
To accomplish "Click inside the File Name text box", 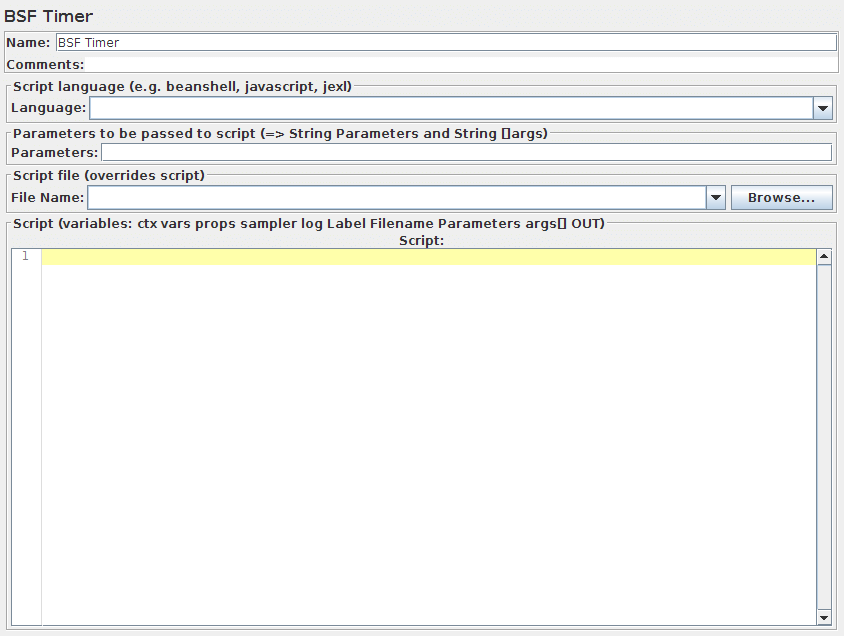I will (x=396, y=198).
